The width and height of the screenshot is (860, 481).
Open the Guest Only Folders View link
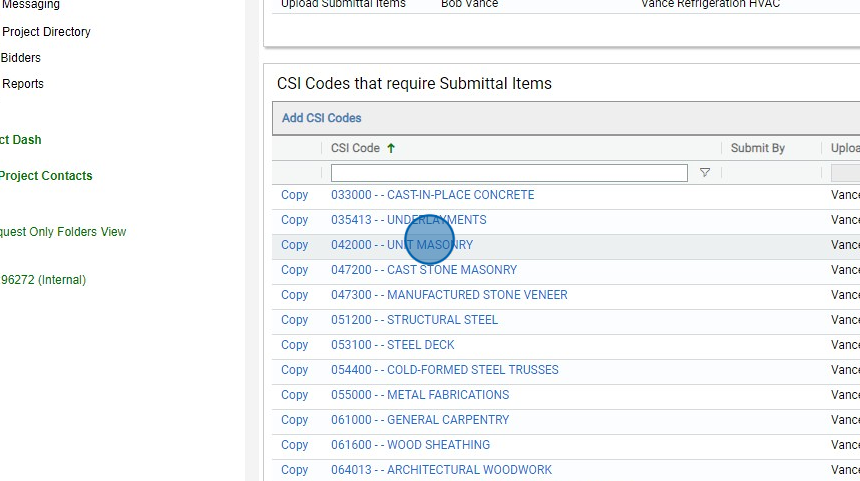point(63,232)
